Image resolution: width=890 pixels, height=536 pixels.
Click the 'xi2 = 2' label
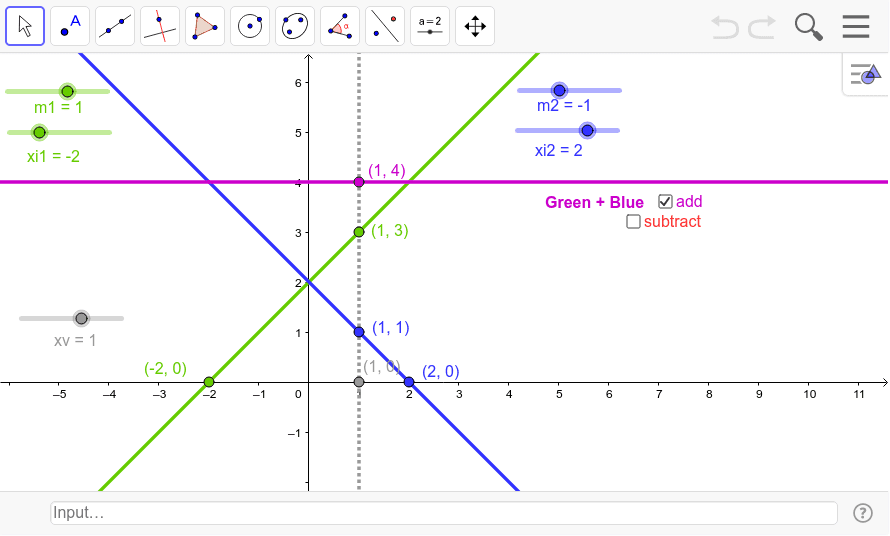click(x=559, y=150)
